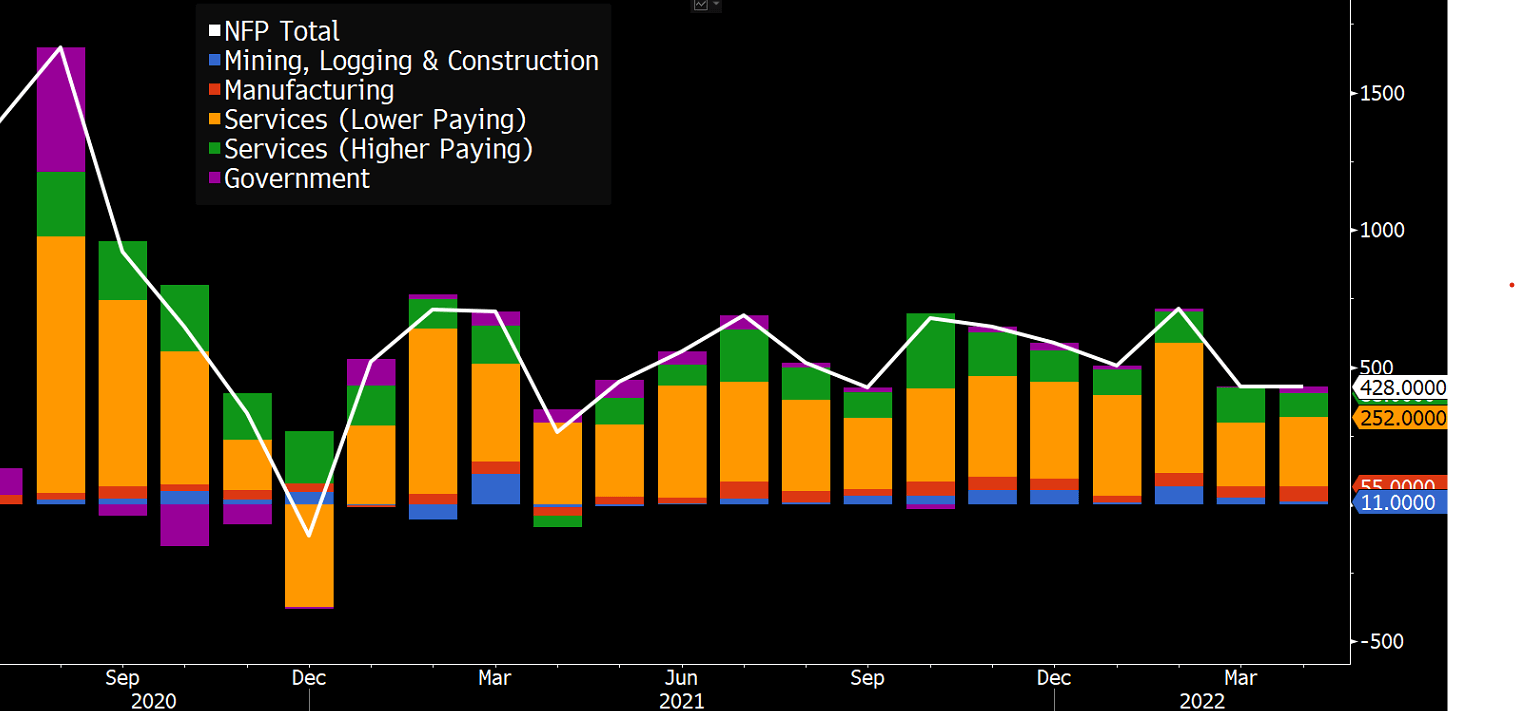Click the red 55.0000 value tag
The image size is (1515, 711).
point(1400,483)
